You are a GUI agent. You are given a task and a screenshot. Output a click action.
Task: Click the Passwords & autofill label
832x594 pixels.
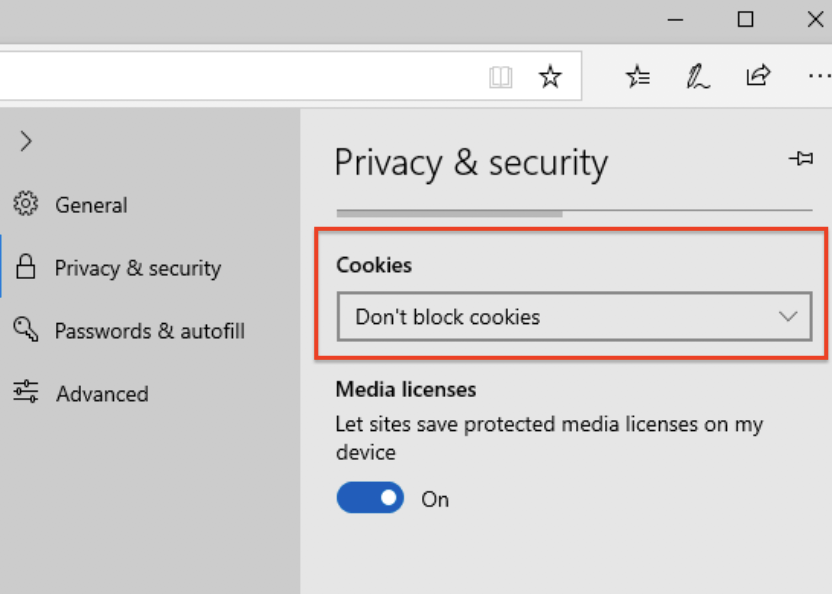point(149,331)
